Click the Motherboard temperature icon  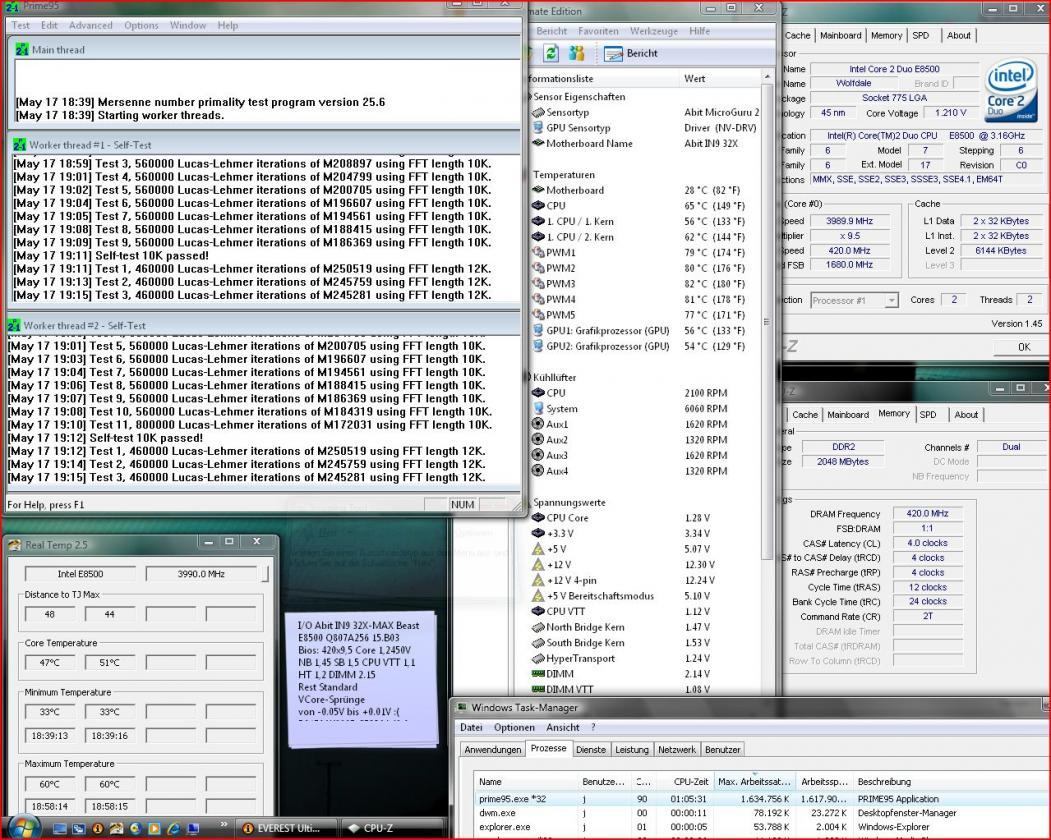pos(538,190)
